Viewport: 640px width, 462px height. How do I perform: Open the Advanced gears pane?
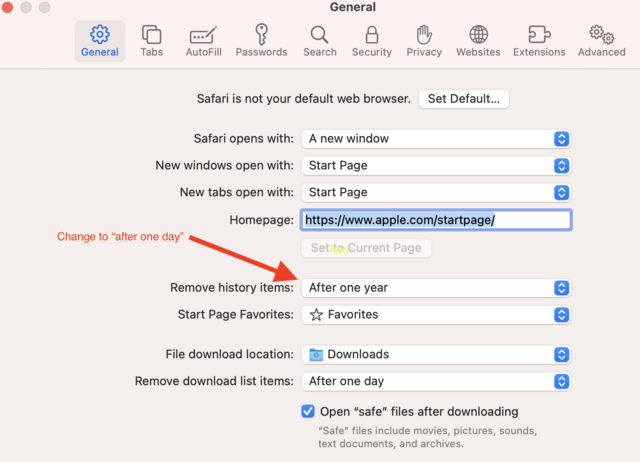click(x=601, y=40)
